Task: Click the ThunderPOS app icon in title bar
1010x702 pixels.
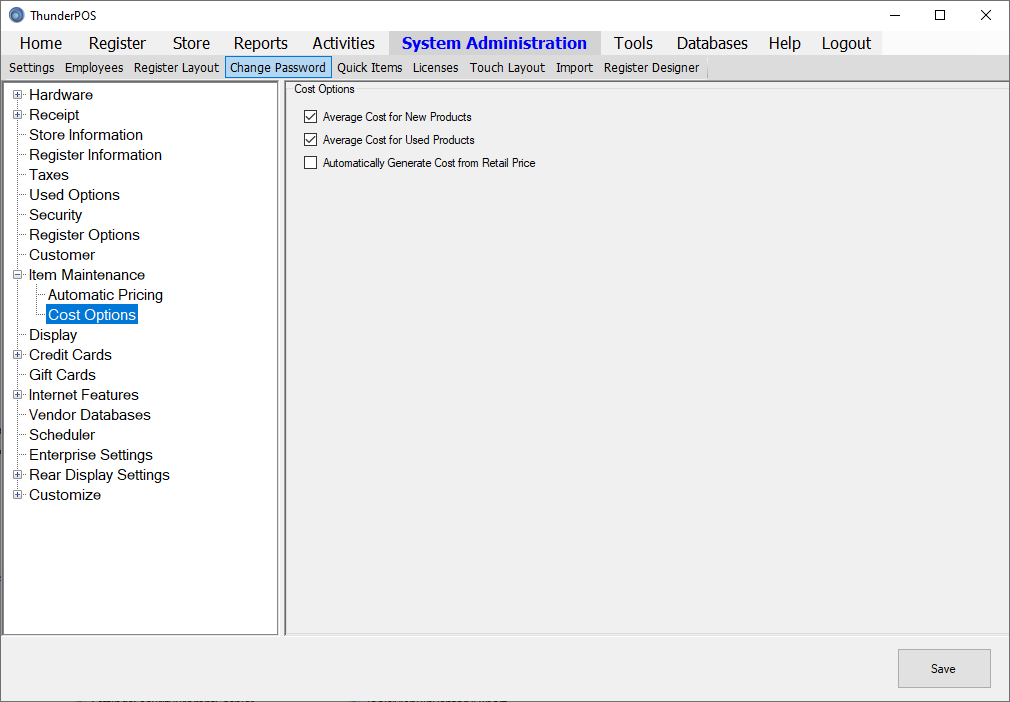Action: pos(16,15)
